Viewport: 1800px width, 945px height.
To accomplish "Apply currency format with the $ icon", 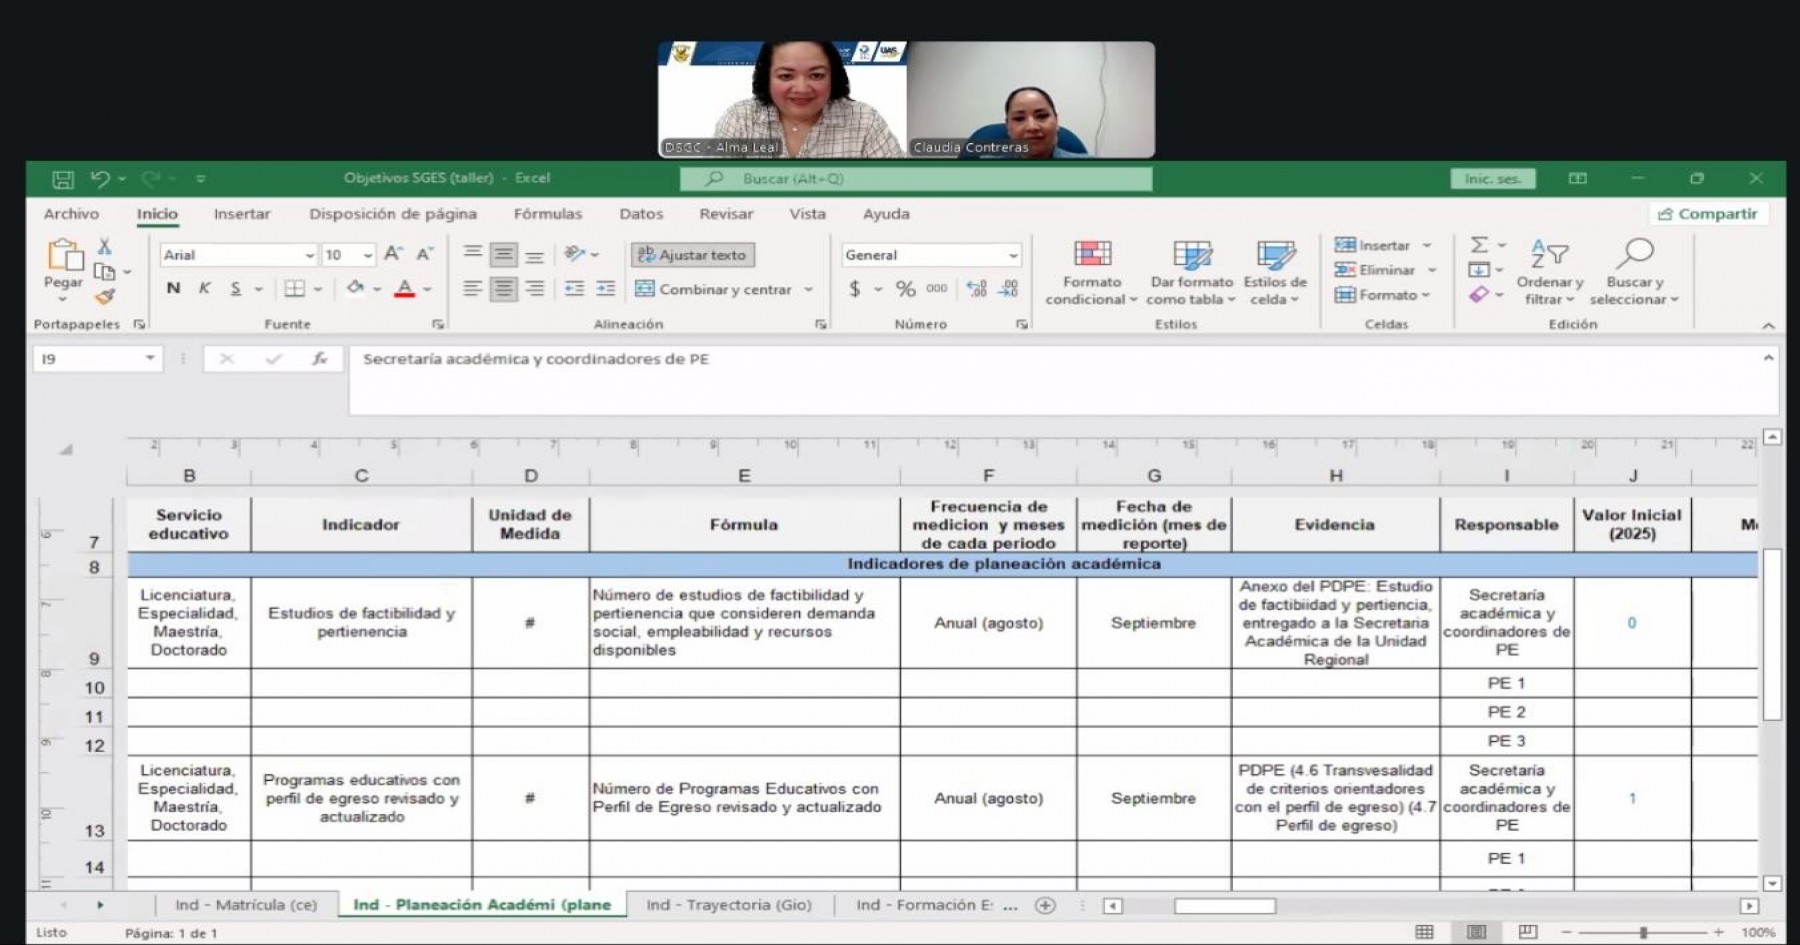I will click(x=854, y=288).
